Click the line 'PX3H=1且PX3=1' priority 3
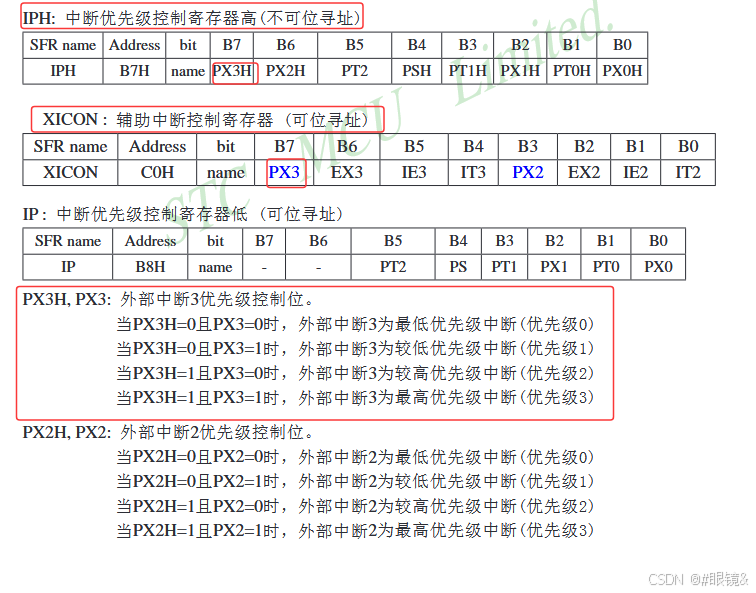 click(x=355, y=398)
